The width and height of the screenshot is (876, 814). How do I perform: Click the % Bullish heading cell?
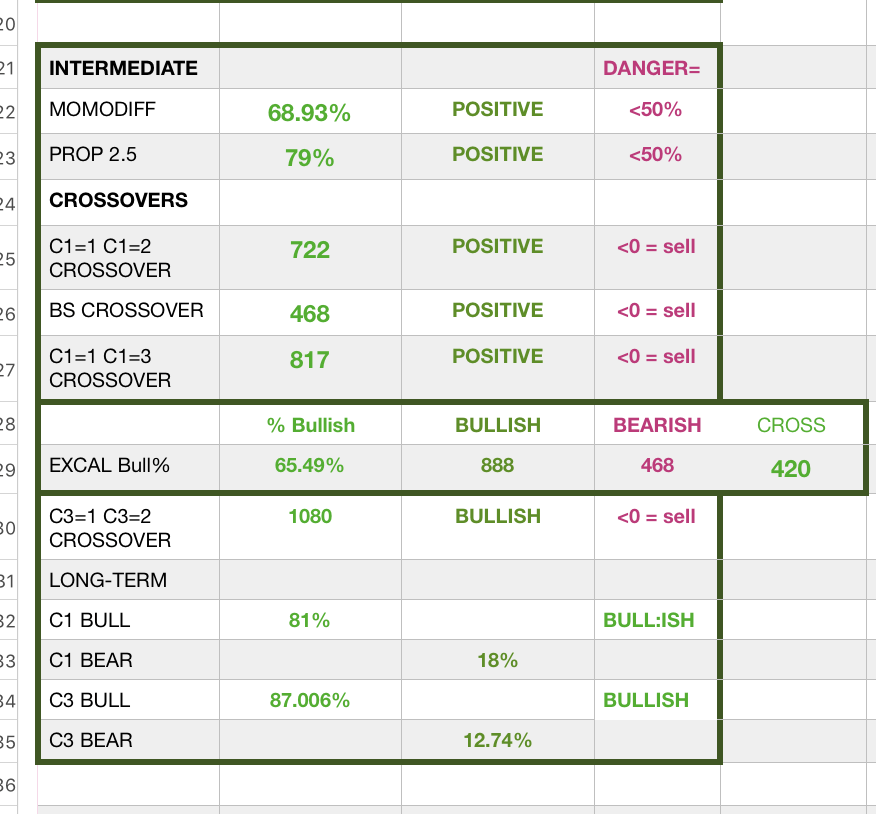tap(310, 425)
